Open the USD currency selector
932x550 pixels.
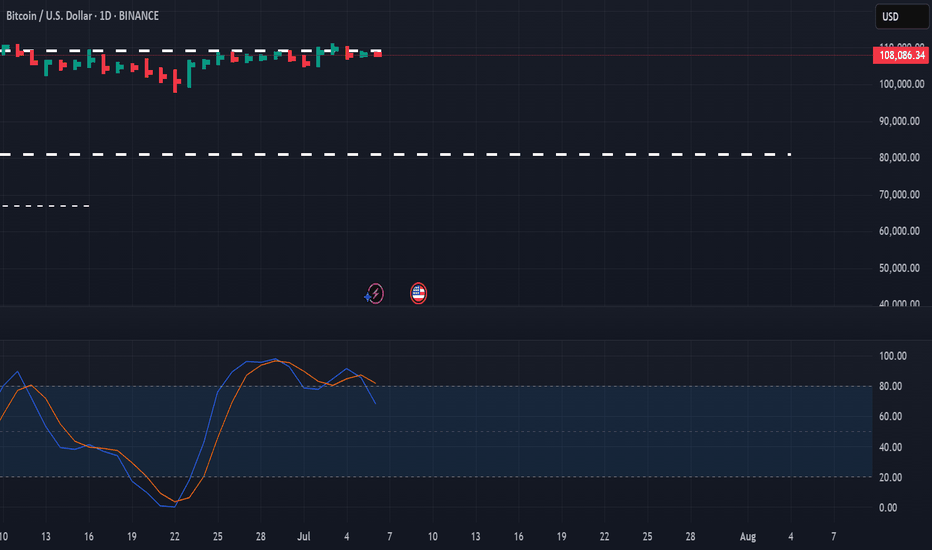tap(902, 17)
